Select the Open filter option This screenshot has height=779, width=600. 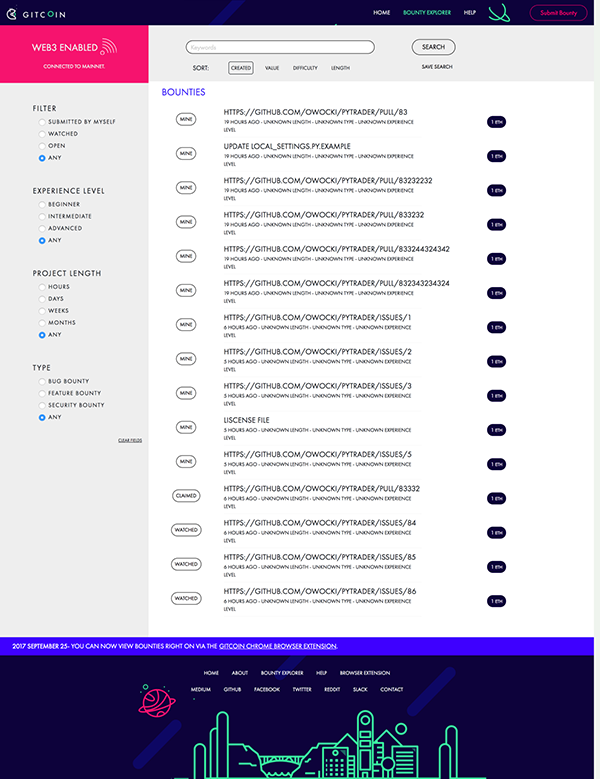(x=42, y=146)
